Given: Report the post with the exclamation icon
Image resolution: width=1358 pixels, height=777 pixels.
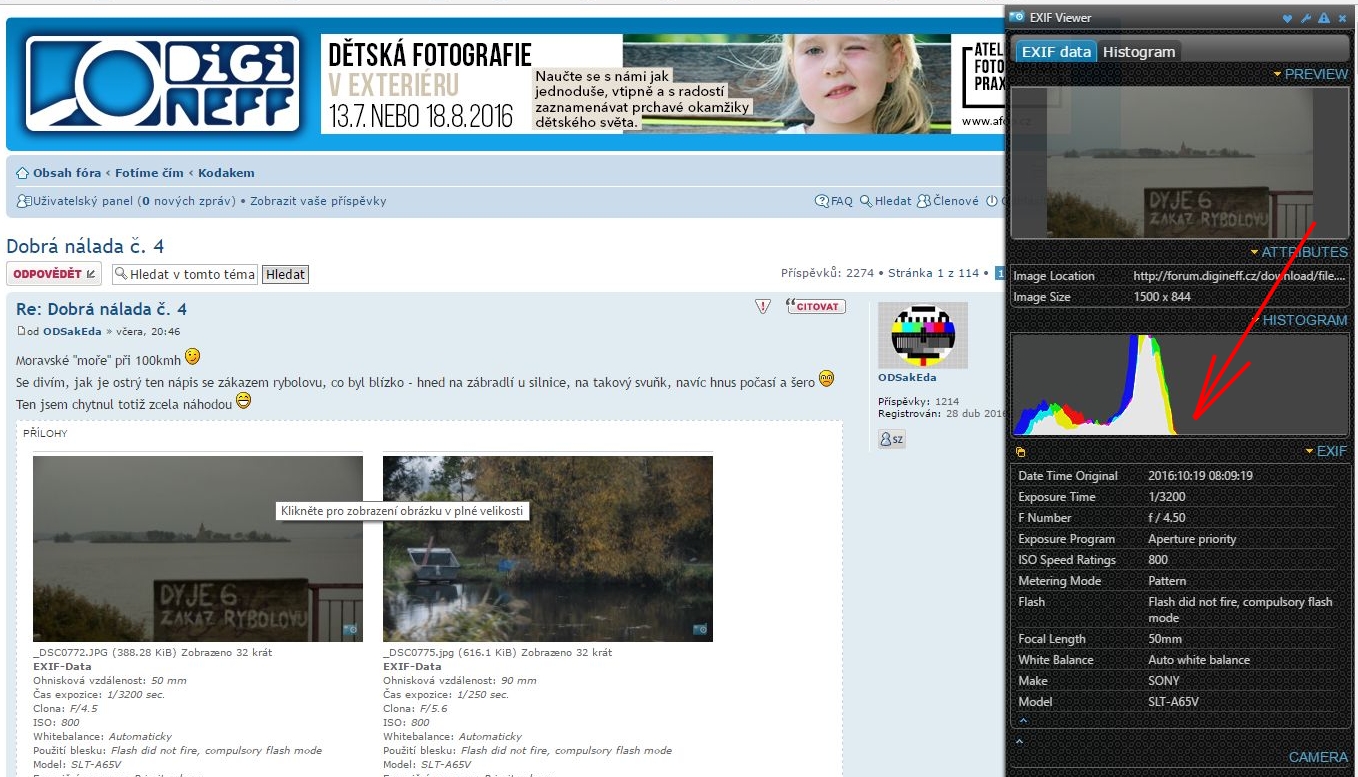Looking at the screenshot, I should (x=763, y=307).
